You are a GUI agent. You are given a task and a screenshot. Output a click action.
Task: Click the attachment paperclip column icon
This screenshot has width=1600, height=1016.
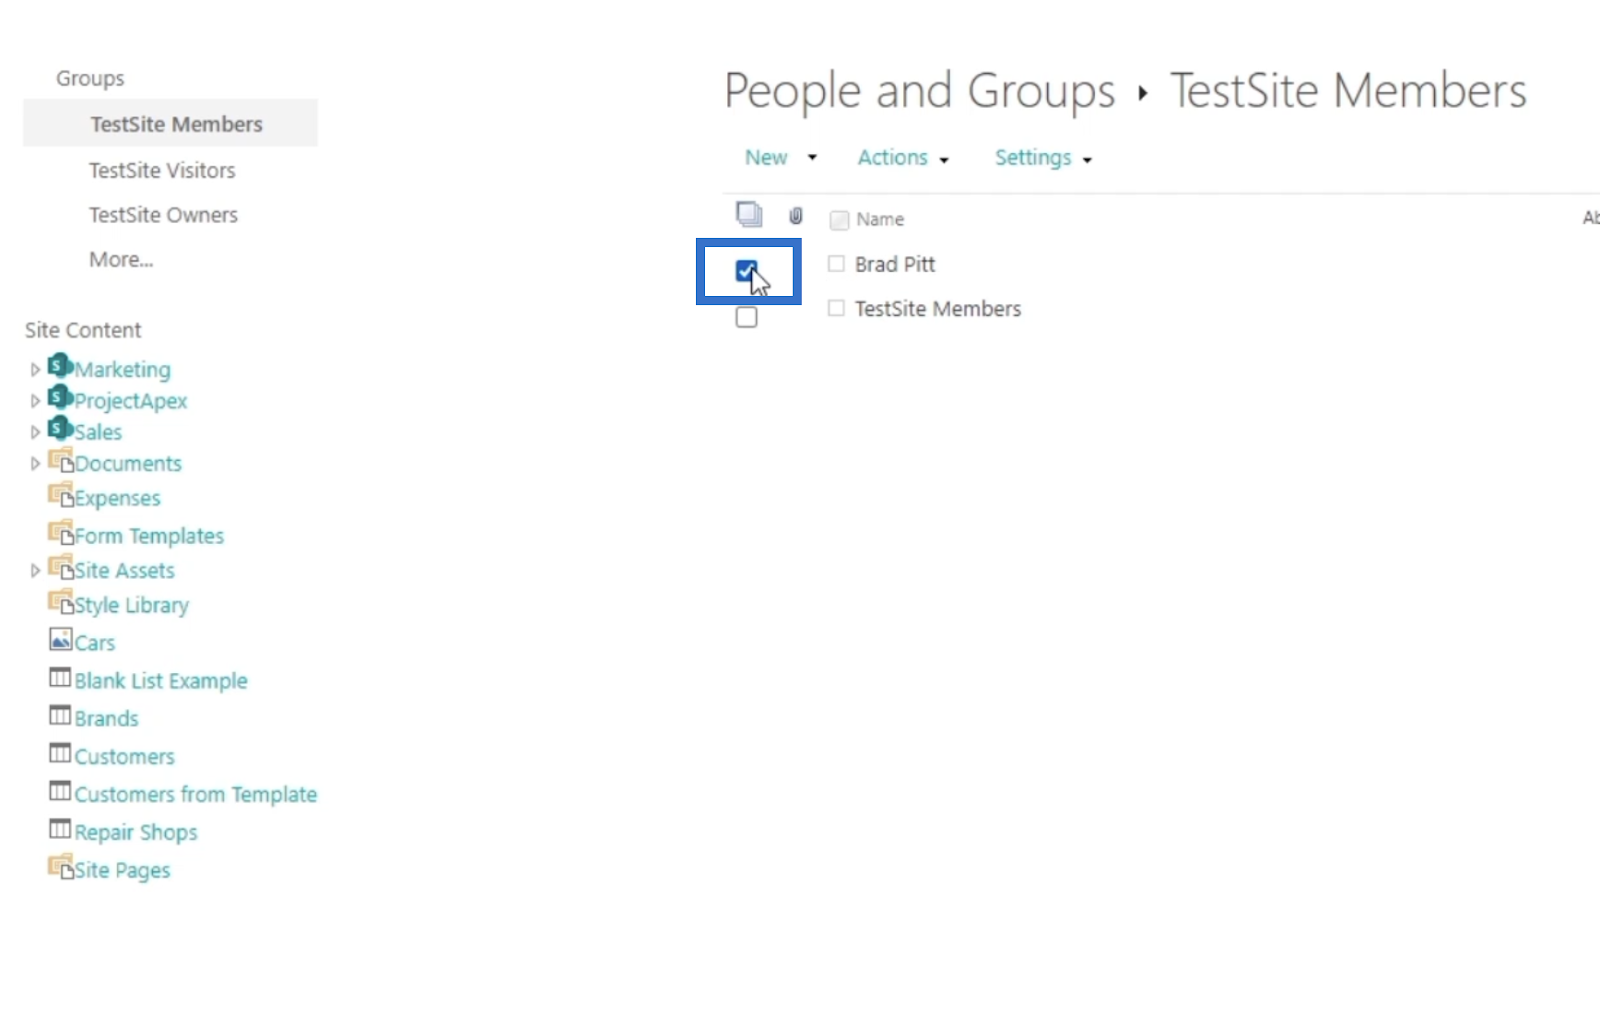pyautogui.click(x=796, y=216)
